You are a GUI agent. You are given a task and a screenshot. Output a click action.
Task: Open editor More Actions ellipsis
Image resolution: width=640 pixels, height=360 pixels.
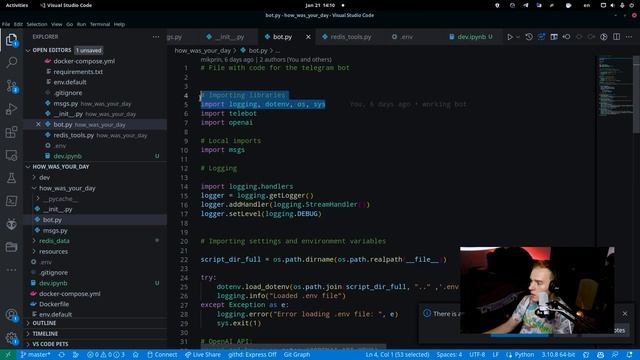(x=629, y=37)
